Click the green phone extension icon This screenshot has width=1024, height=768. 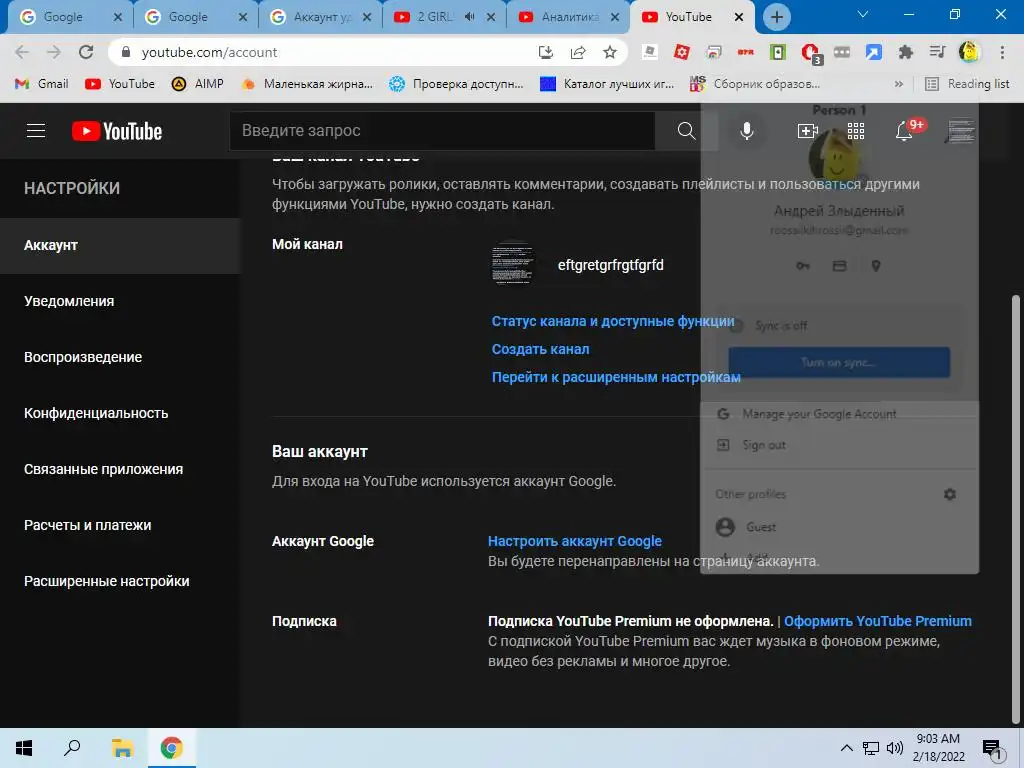[778, 52]
